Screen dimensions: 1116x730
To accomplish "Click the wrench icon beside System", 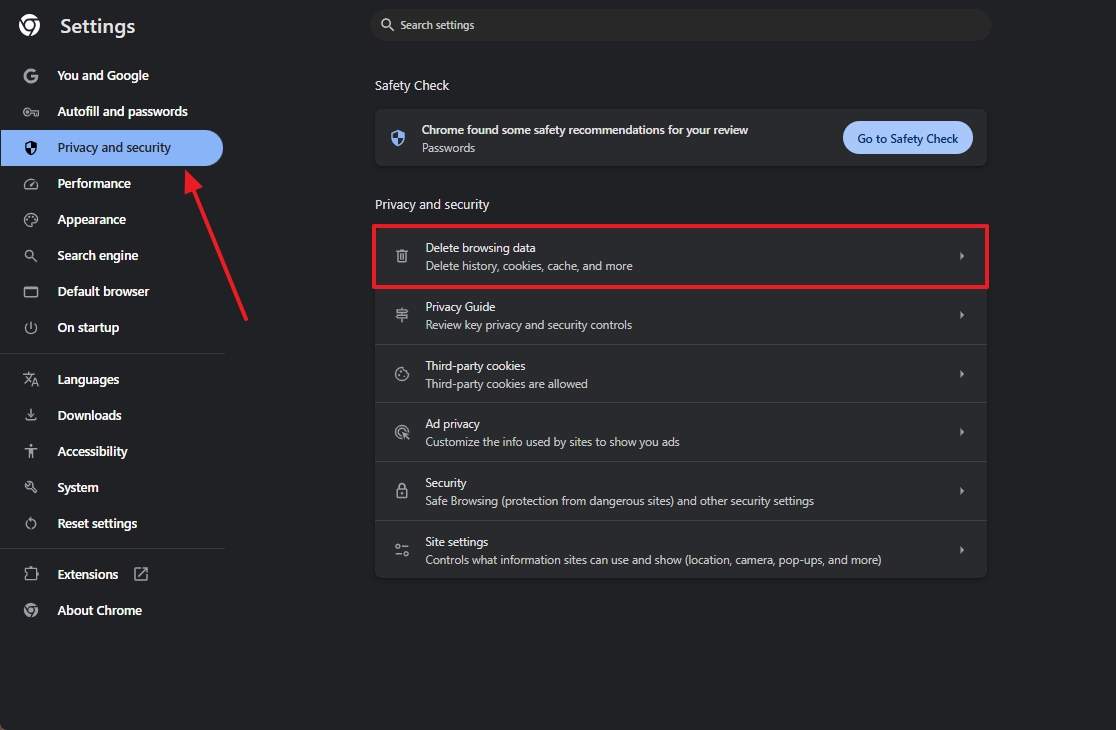I will (31, 487).
